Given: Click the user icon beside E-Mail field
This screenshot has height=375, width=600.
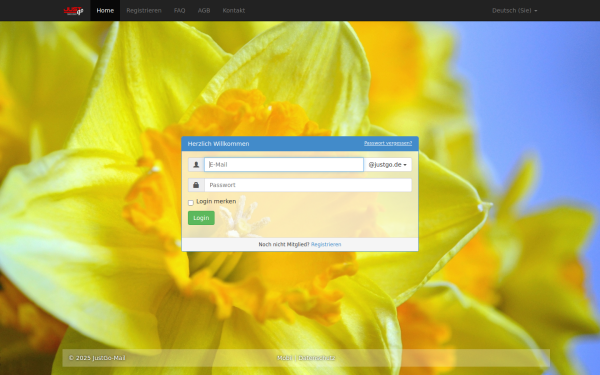Looking at the screenshot, I should 196,165.
